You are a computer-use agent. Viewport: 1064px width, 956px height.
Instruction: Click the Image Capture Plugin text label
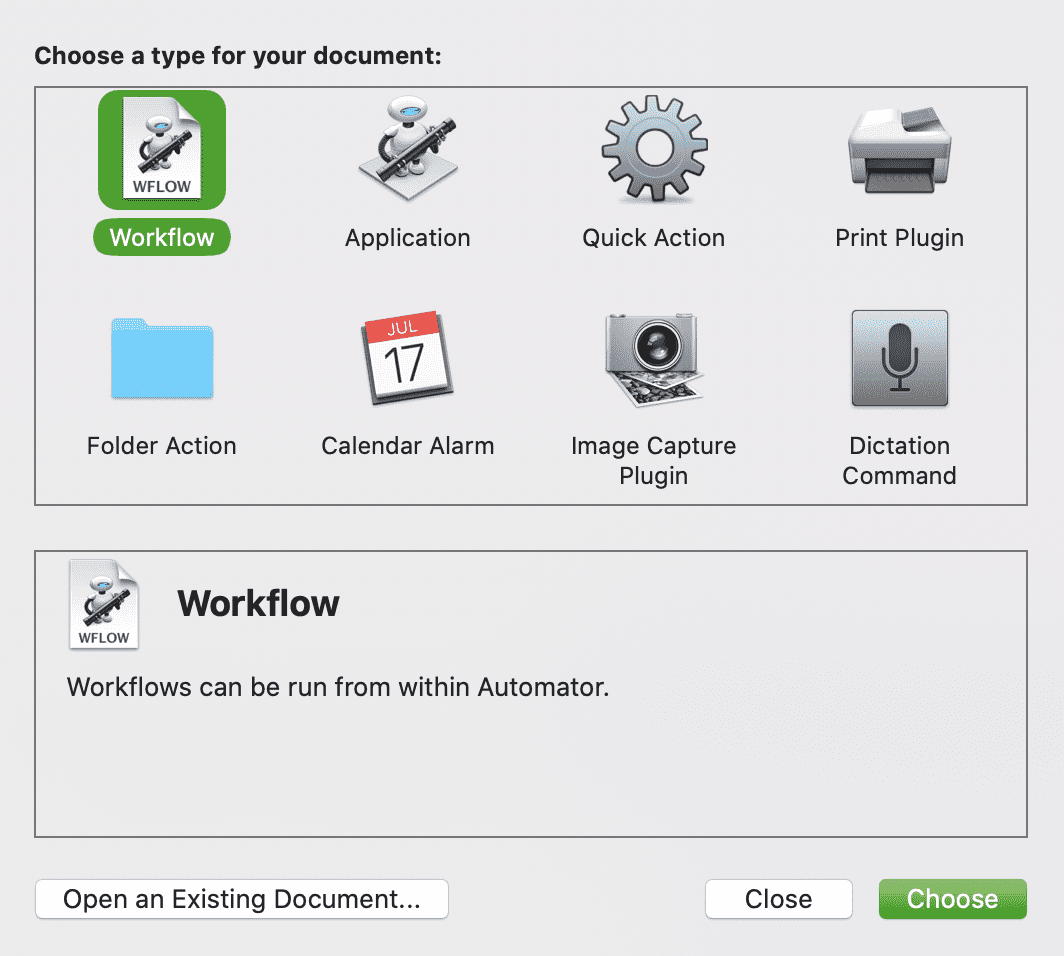(654, 461)
